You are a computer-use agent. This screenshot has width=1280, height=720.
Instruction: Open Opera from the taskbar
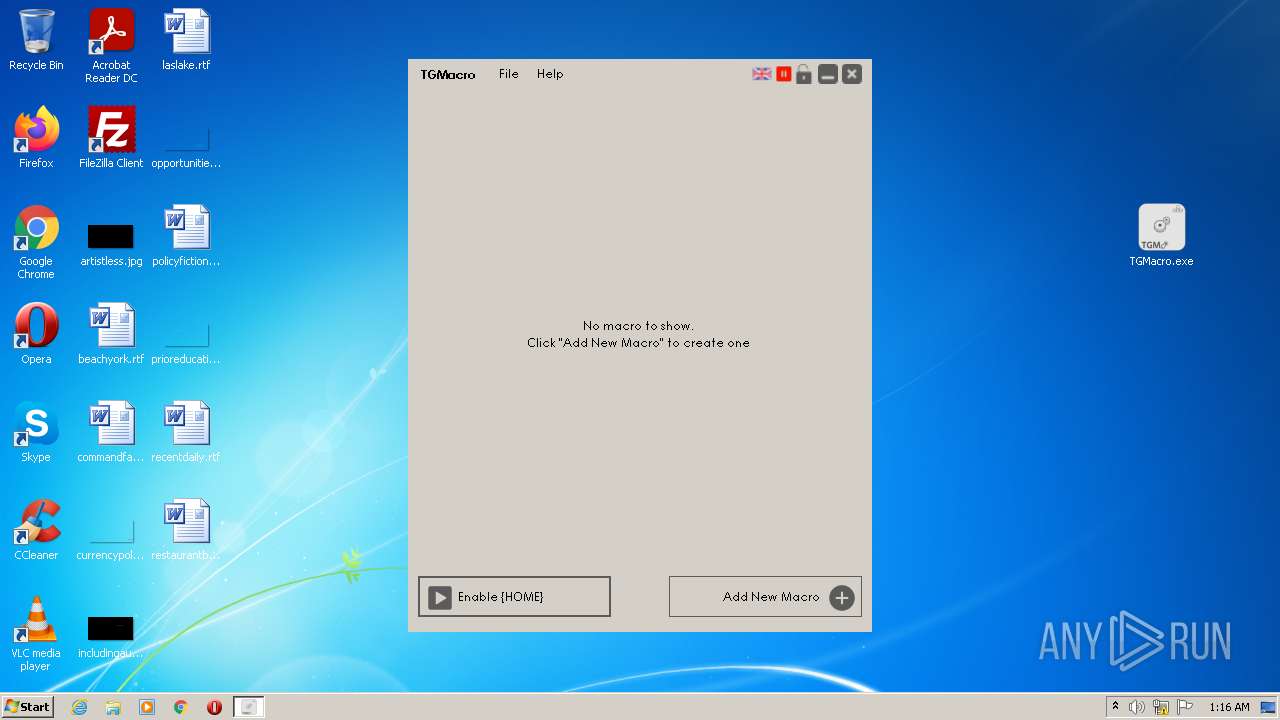tap(214, 707)
